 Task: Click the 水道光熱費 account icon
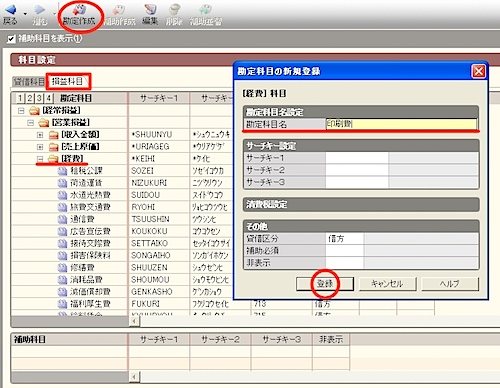[62, 195]
